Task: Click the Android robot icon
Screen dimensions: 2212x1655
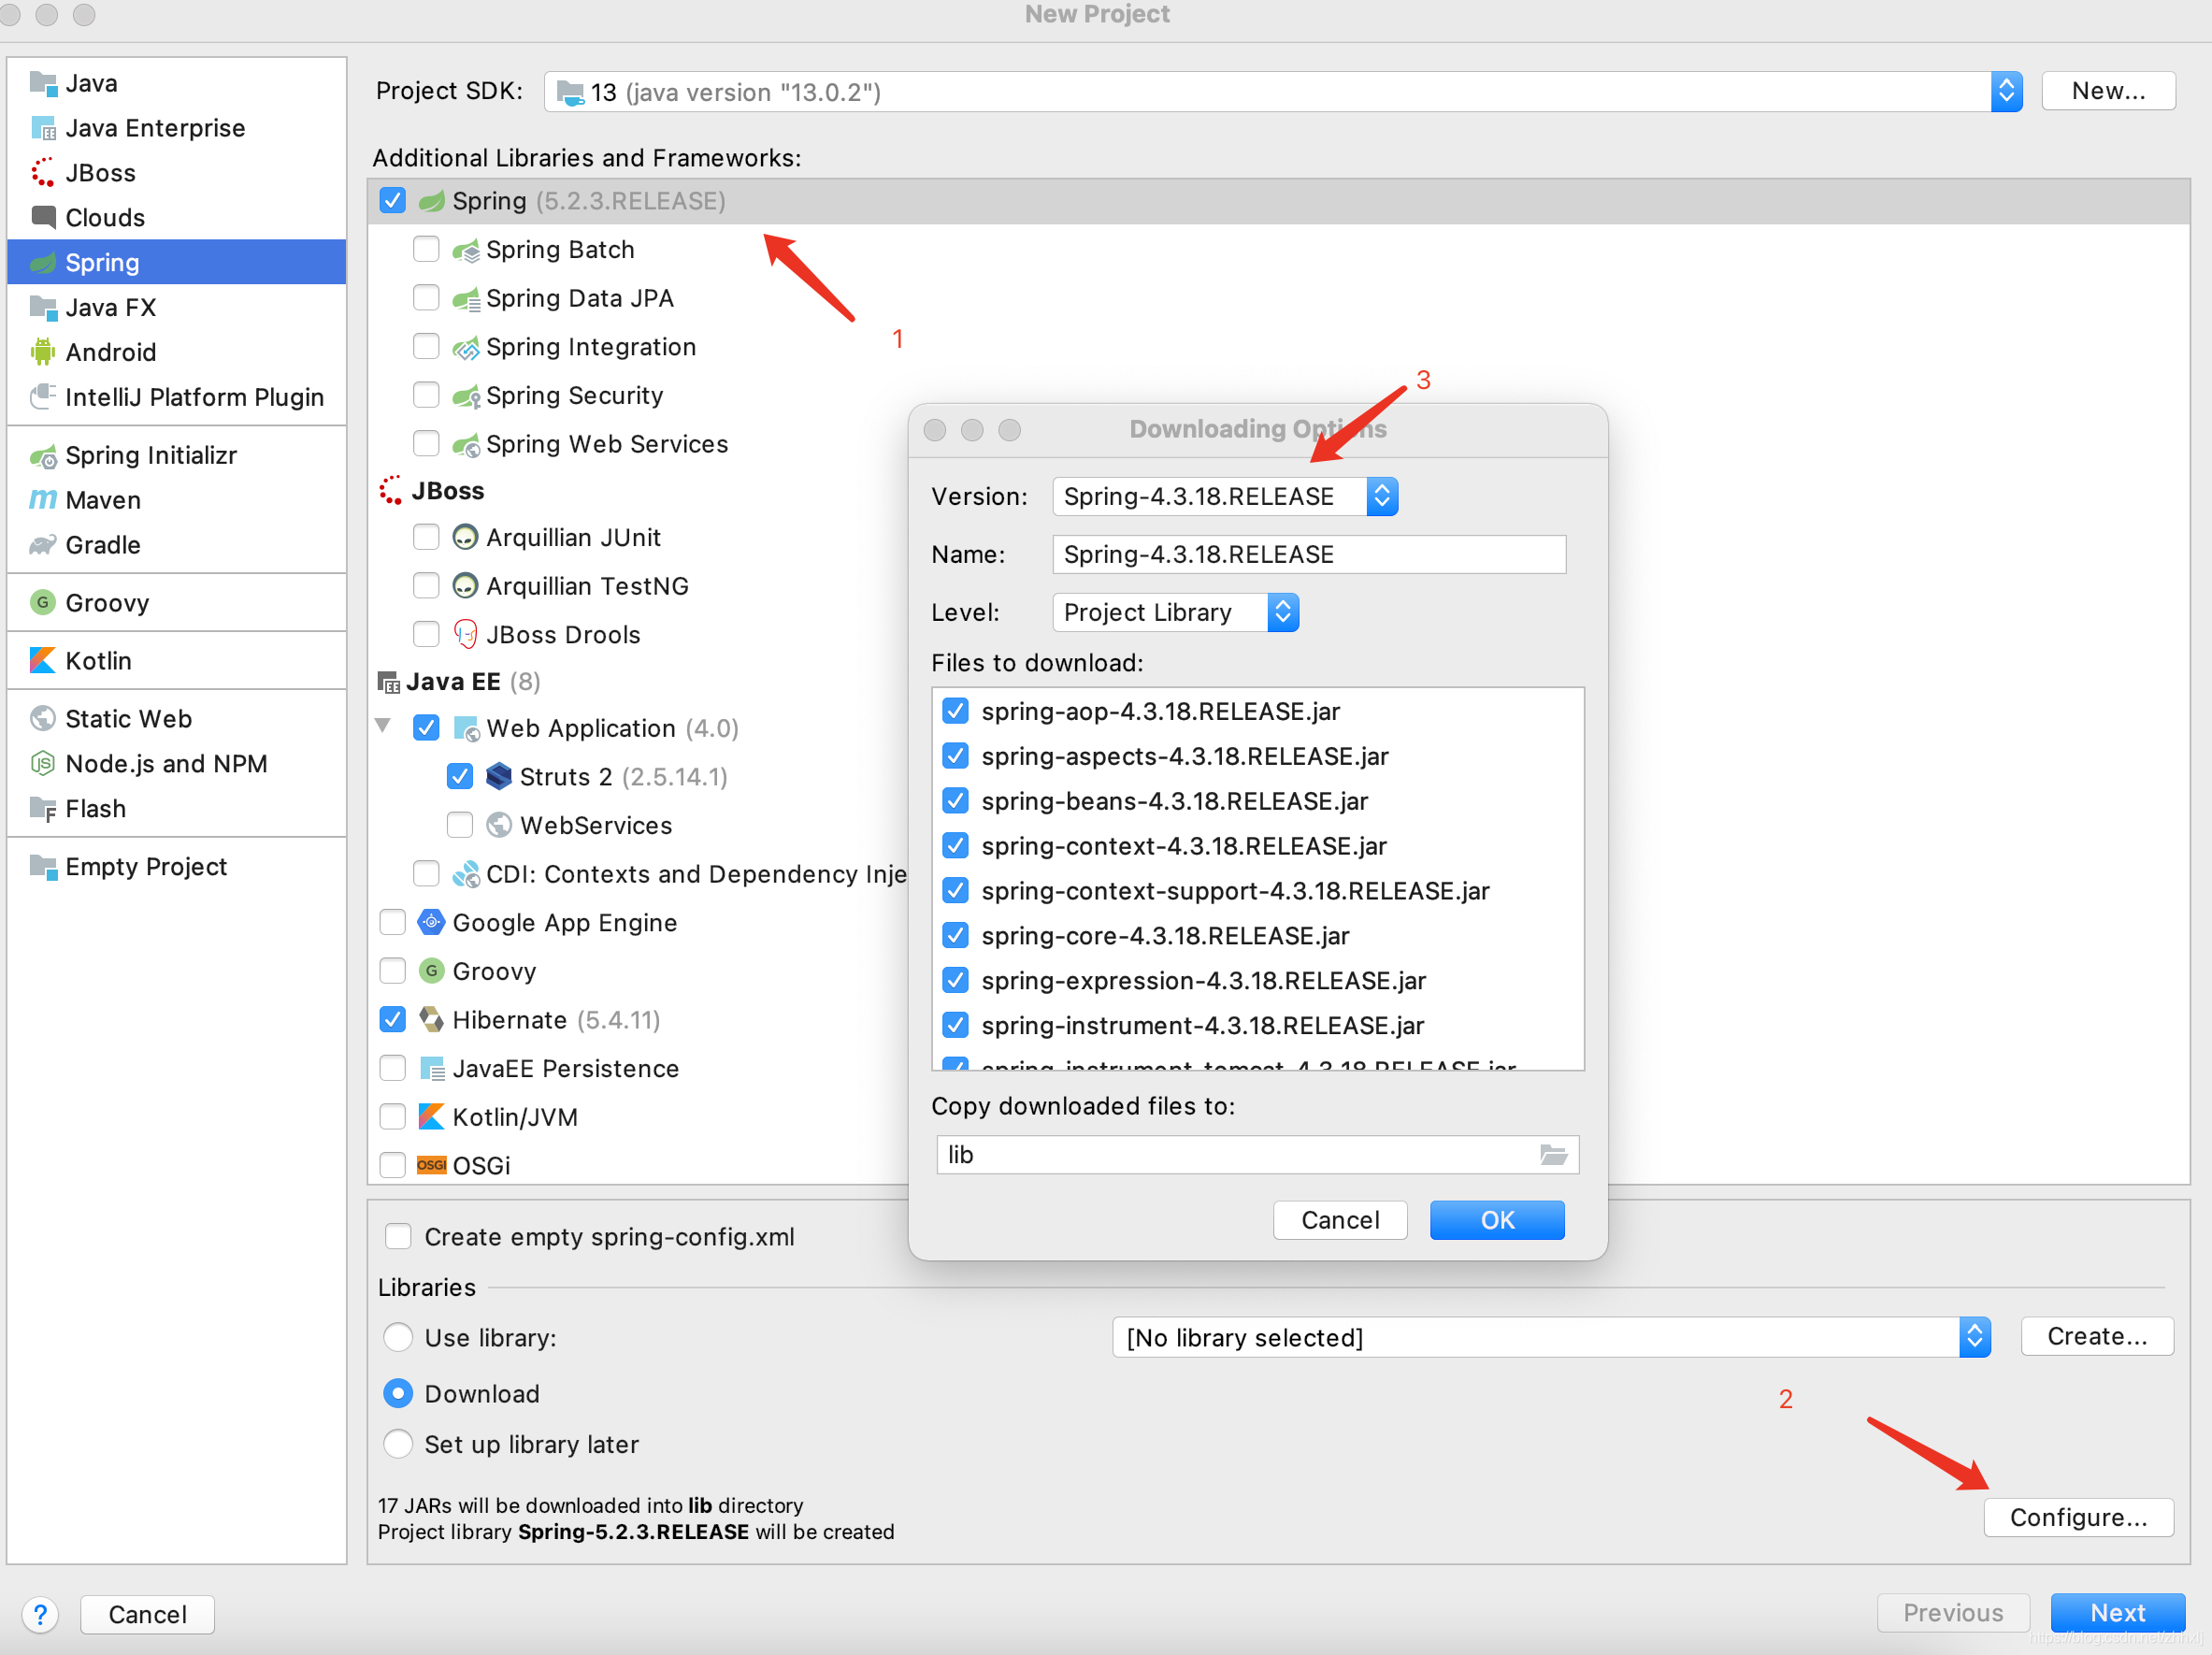Action: coord(42,352)
